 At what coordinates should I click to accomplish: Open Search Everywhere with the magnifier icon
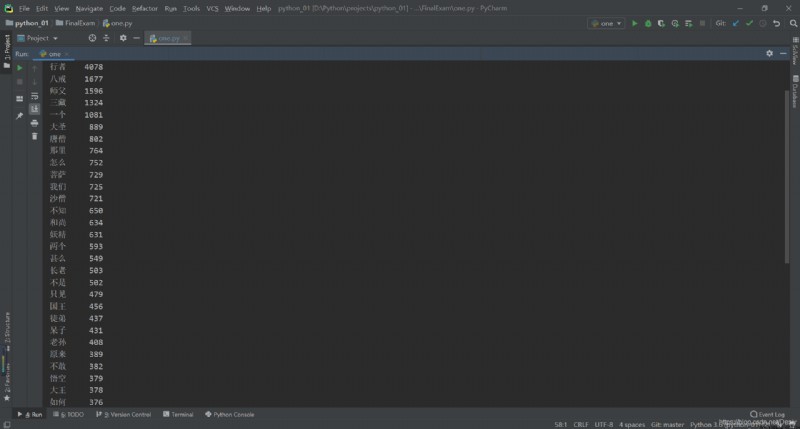793,23
